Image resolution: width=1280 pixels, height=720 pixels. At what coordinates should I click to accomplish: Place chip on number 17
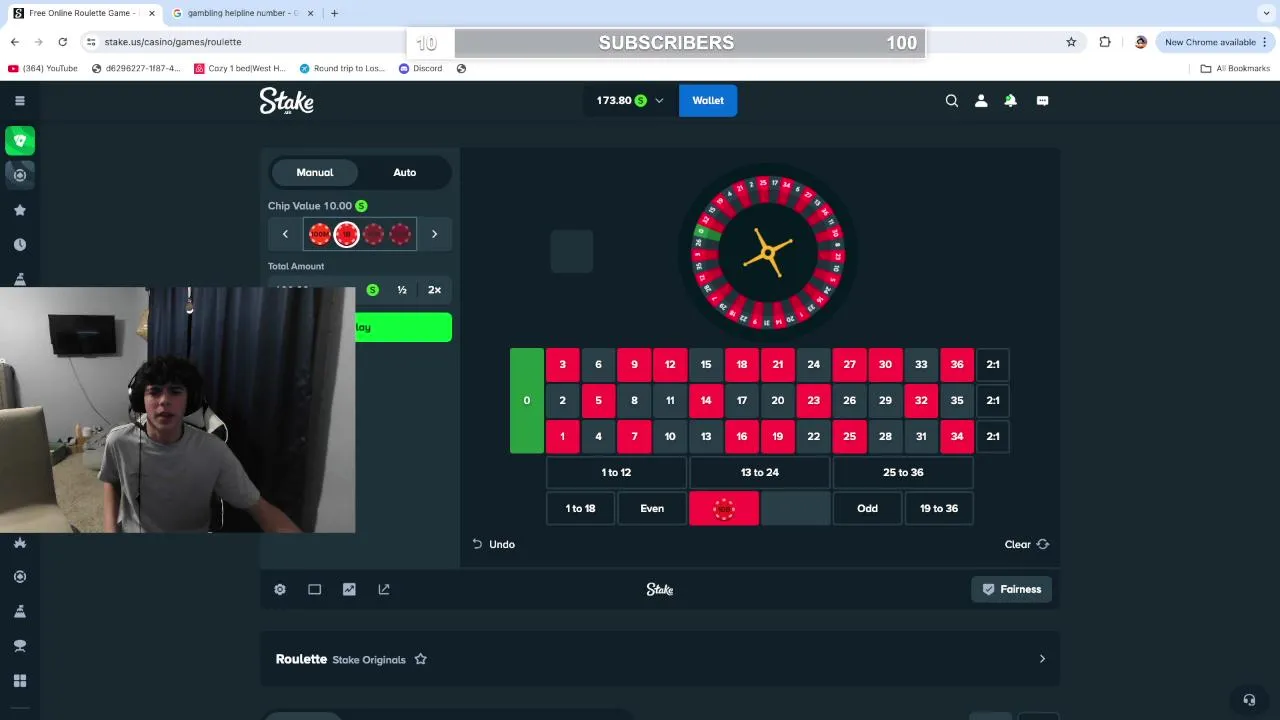742,400
